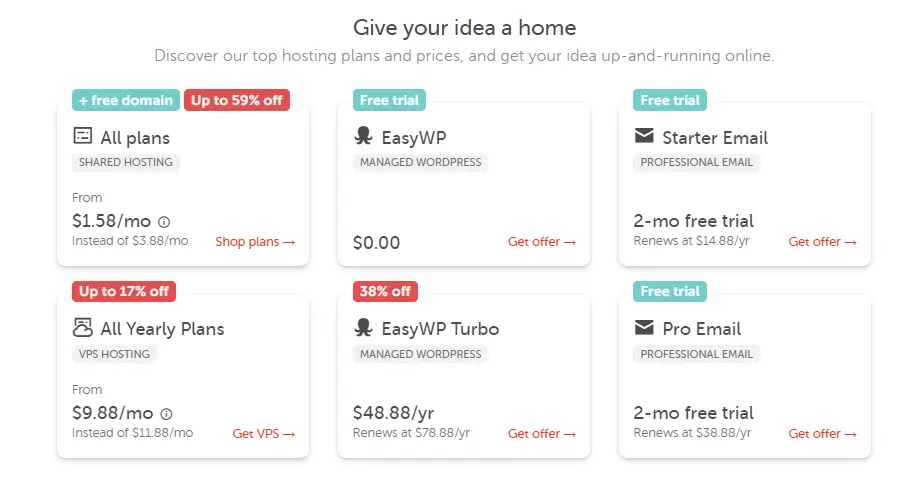911x485 pixels.
Task: Click the Pro Email envelope icon
Action: [x=644, y=328]
